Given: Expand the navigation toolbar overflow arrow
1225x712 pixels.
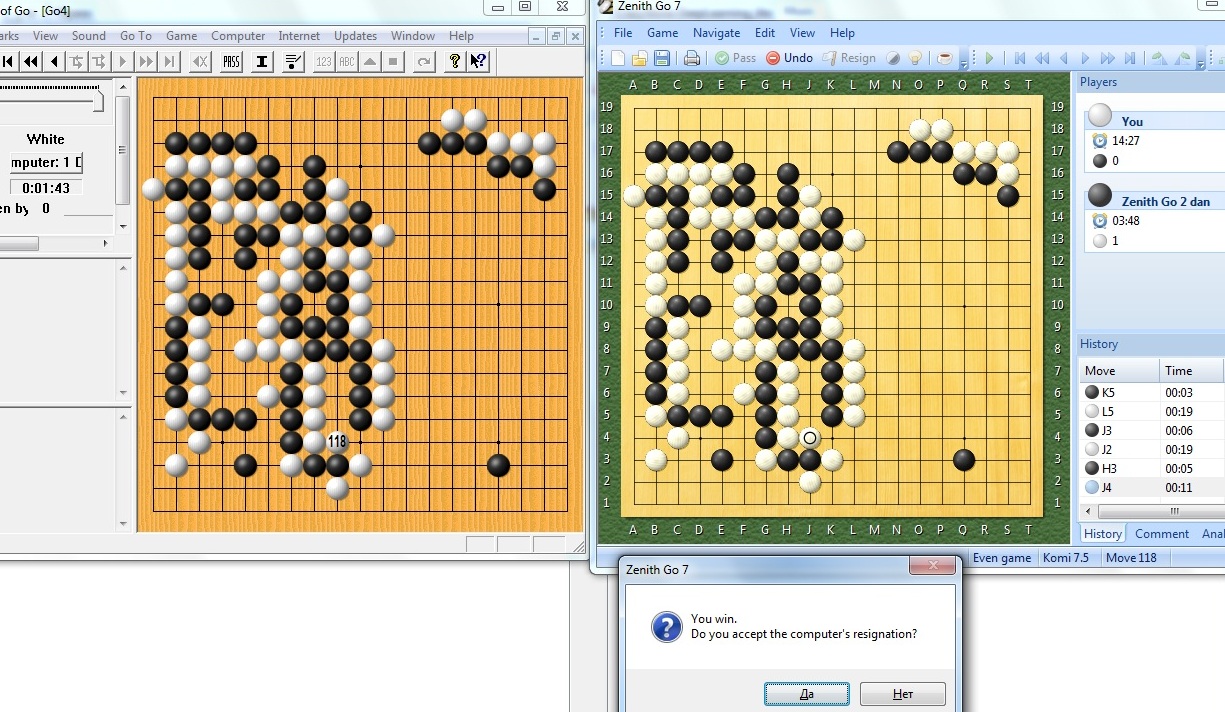Looking at the screenshot, I should [x=1203, y=63].
